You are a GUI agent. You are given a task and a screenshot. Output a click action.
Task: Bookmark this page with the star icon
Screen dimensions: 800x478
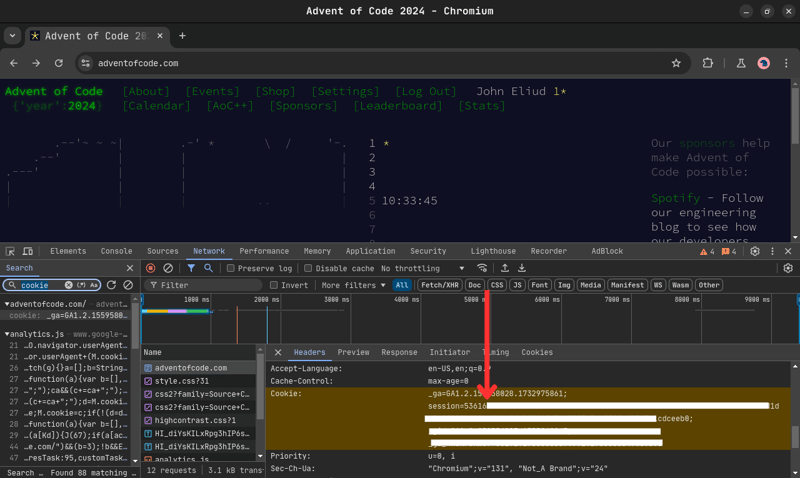tap(676, 63)
